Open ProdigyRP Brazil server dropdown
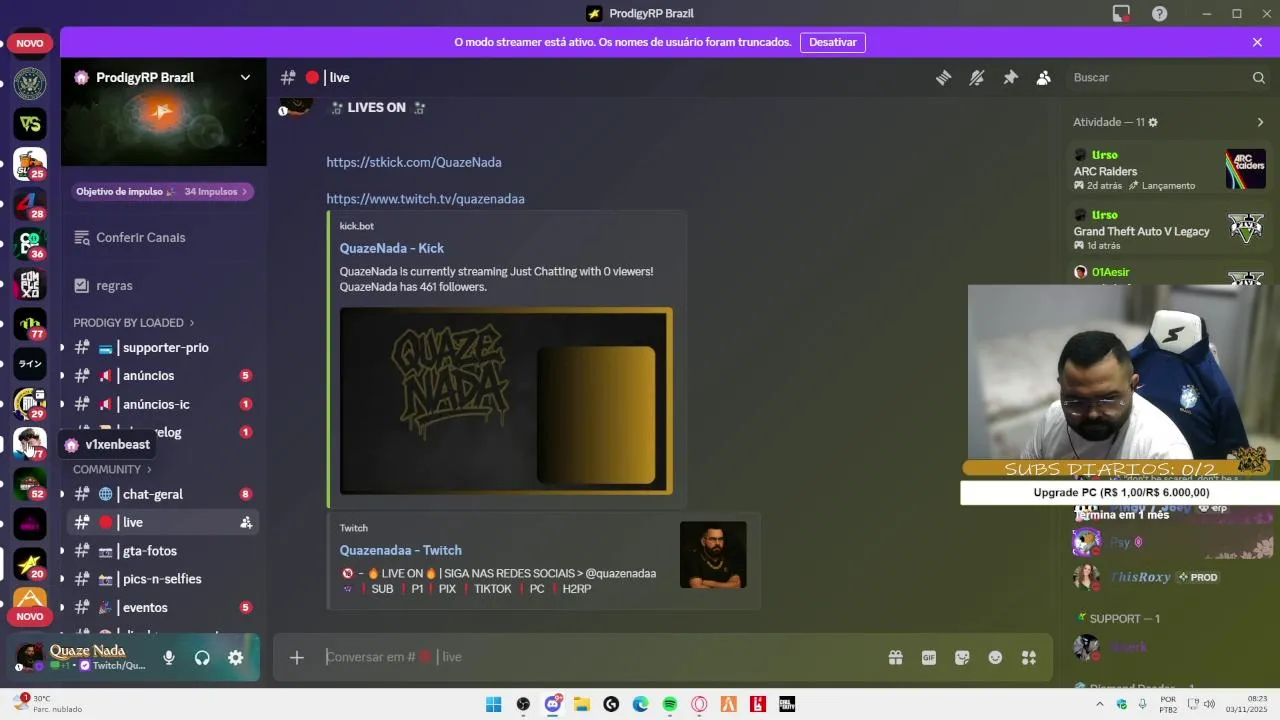Viewport: 1280px width, 720px height. coord(245,77)
